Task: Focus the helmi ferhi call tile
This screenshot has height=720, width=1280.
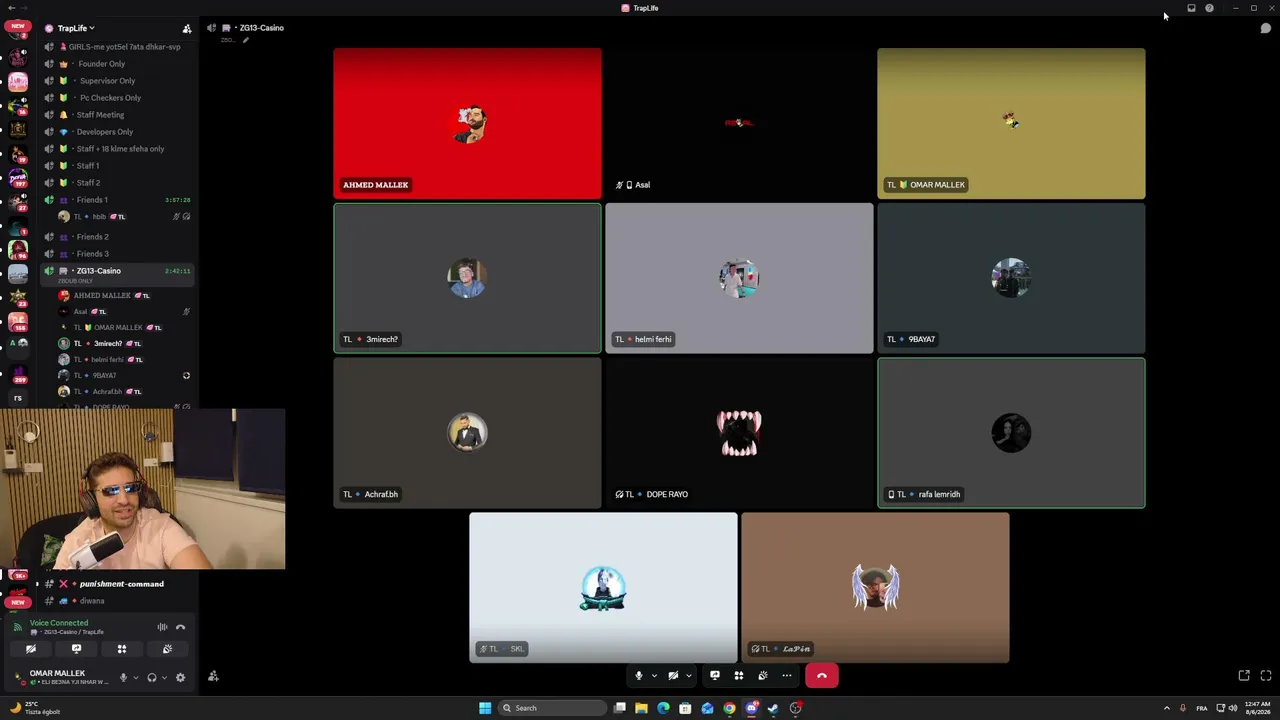Action: 739,278
